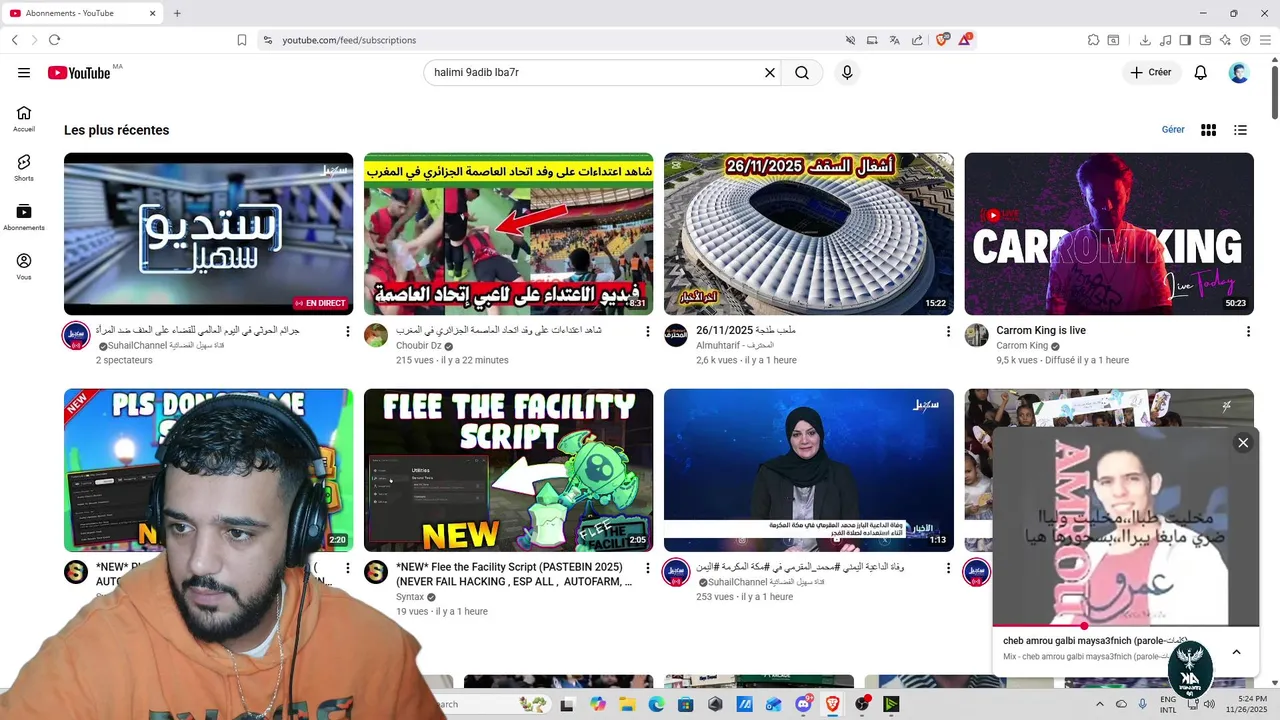Run search with the magnifier button
This screenshot has height=720, width=1280.
click(802, 73)
